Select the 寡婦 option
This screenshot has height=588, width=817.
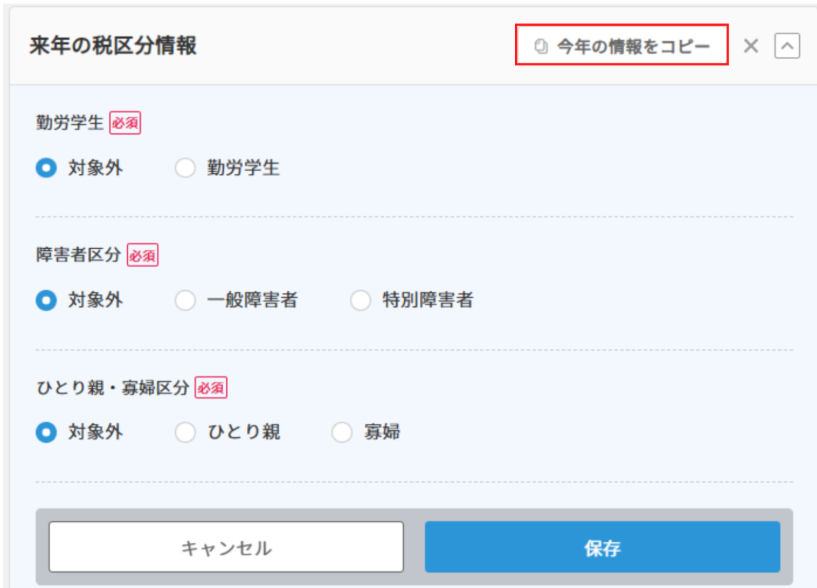click(340, 432)
